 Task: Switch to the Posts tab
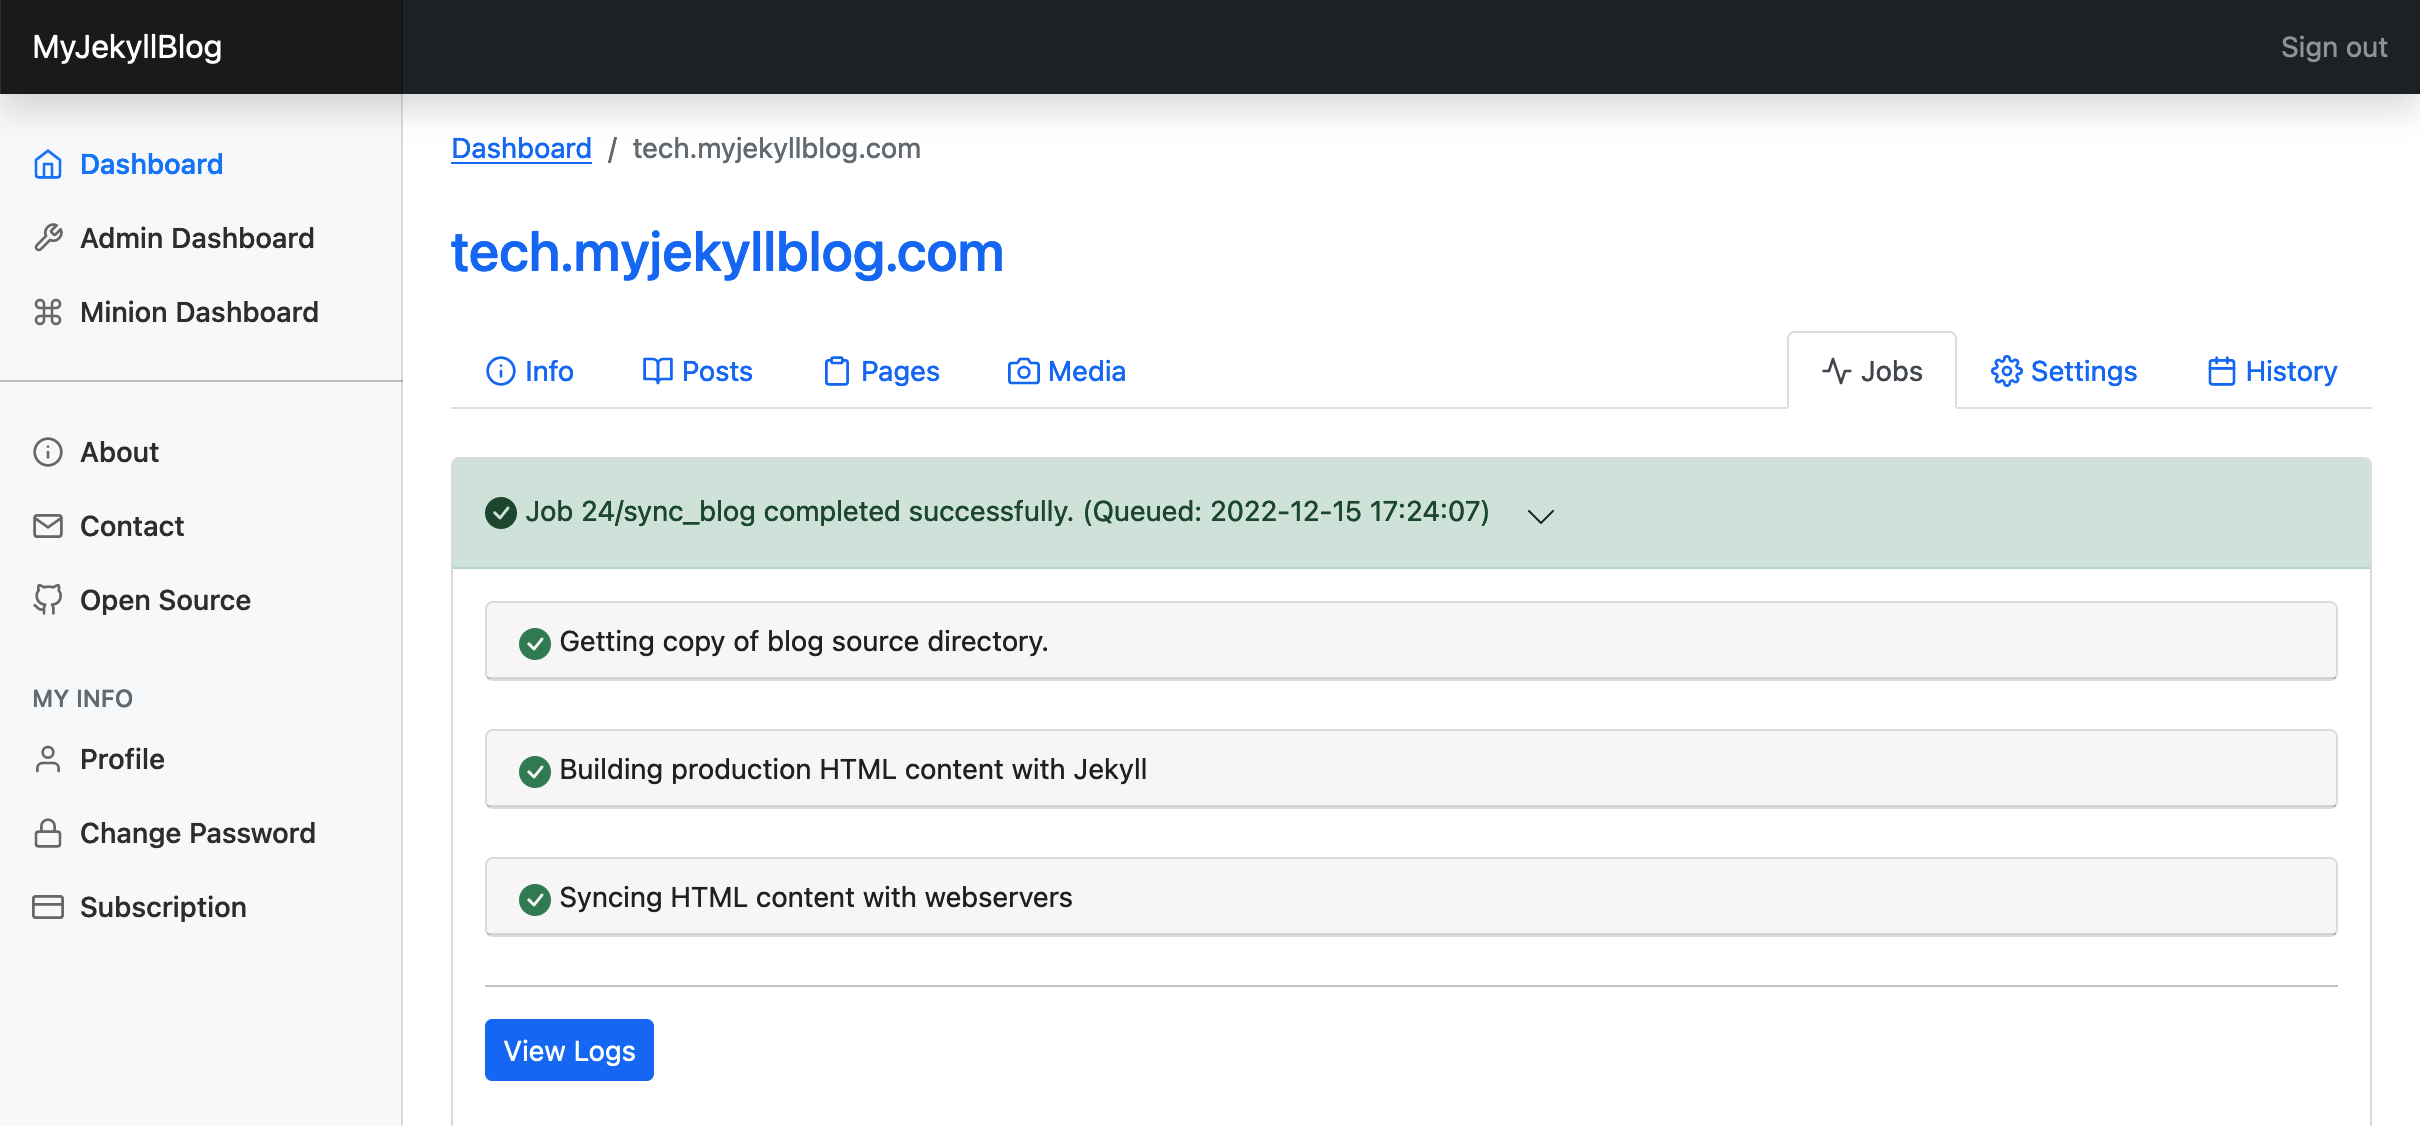697,371
